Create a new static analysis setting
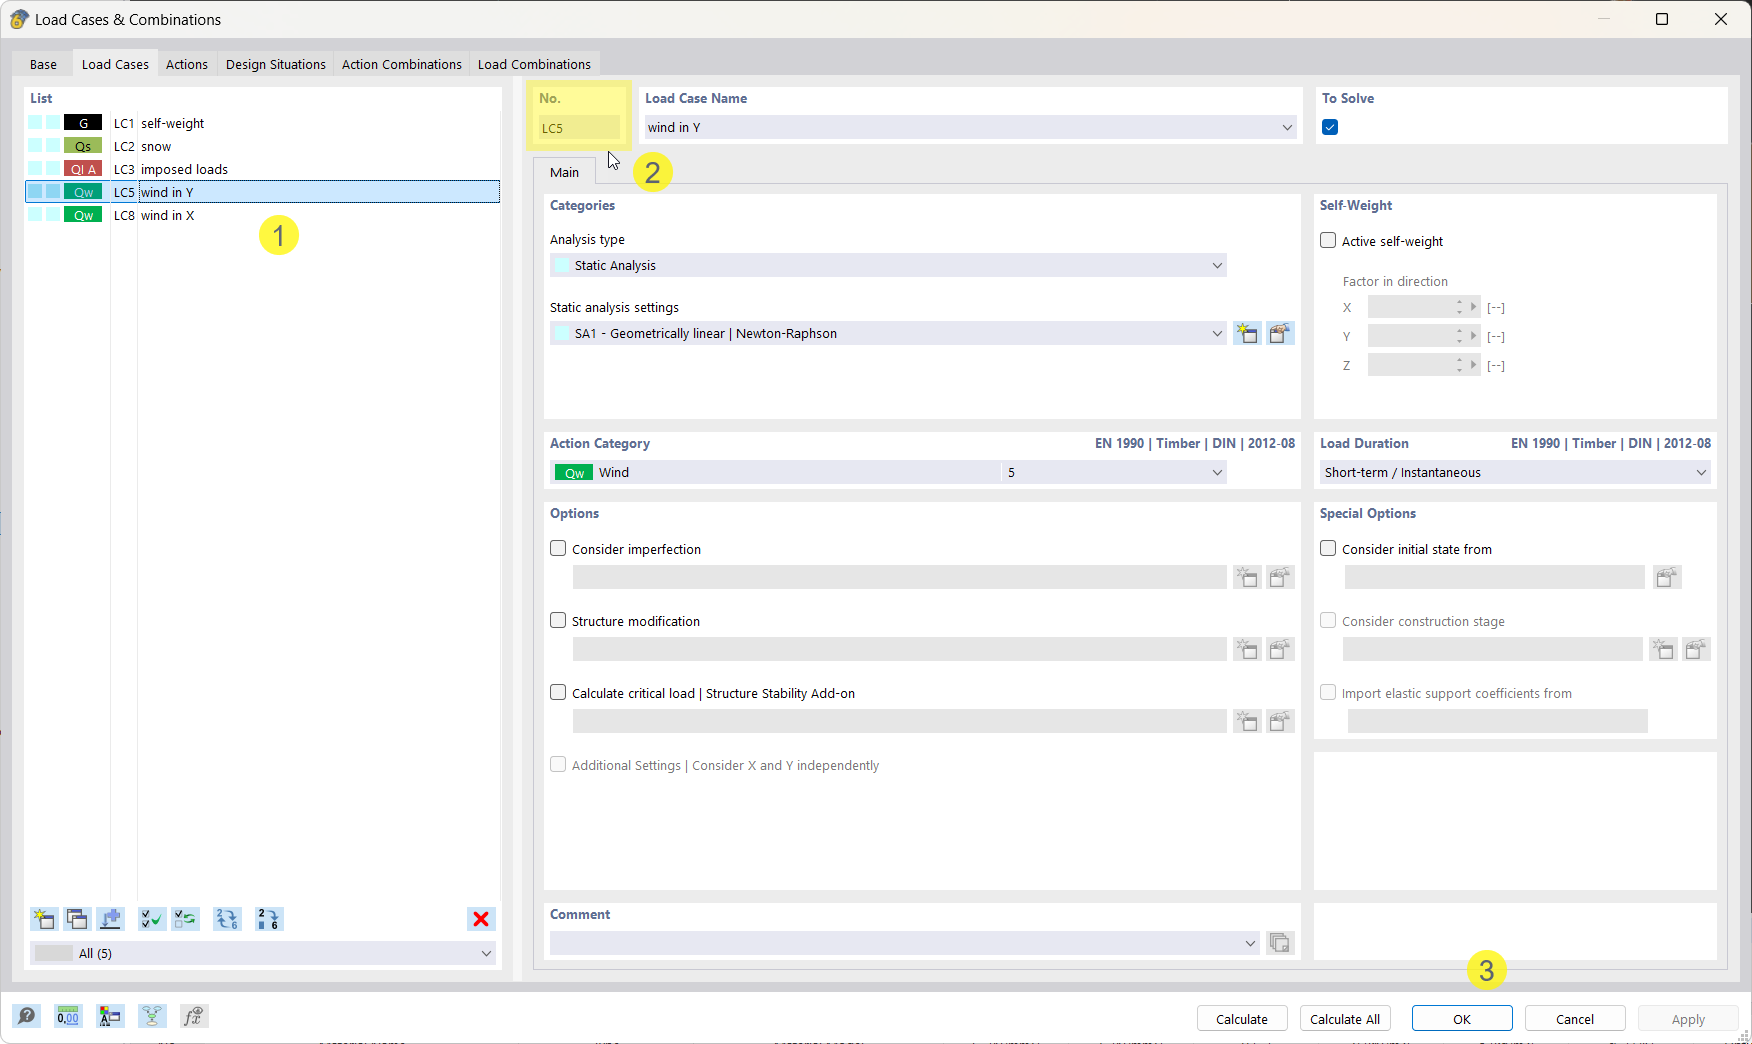The image size is (1752, 1044). (x=1247, y=333)
